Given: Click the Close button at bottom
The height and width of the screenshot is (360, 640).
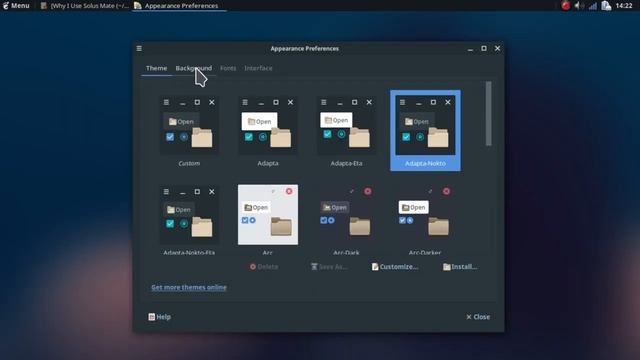Looking at the screenshot, I should [478, 317].
